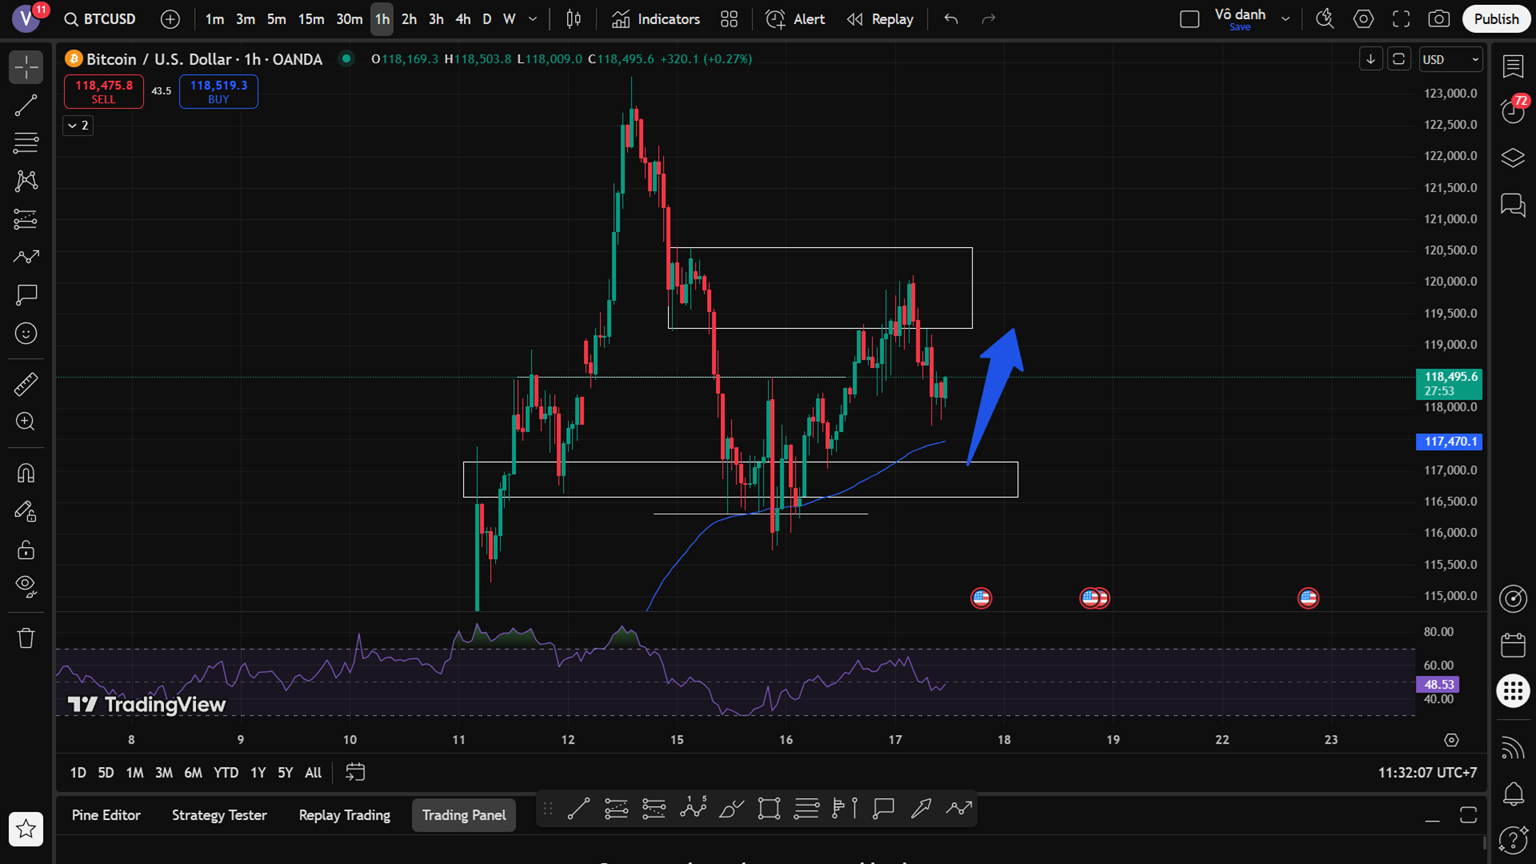
Task: Remove drawings with trash icon
Action: click(26, 638)
